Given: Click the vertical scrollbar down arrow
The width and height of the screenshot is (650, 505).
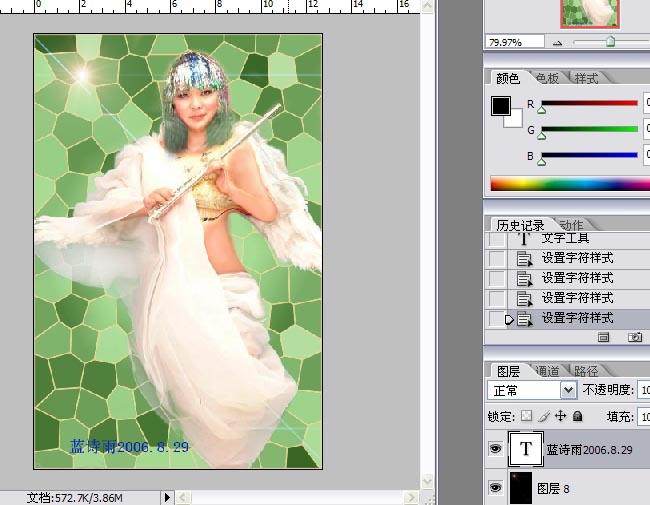Looking at the screenshot, I should [x=427, y=481].
